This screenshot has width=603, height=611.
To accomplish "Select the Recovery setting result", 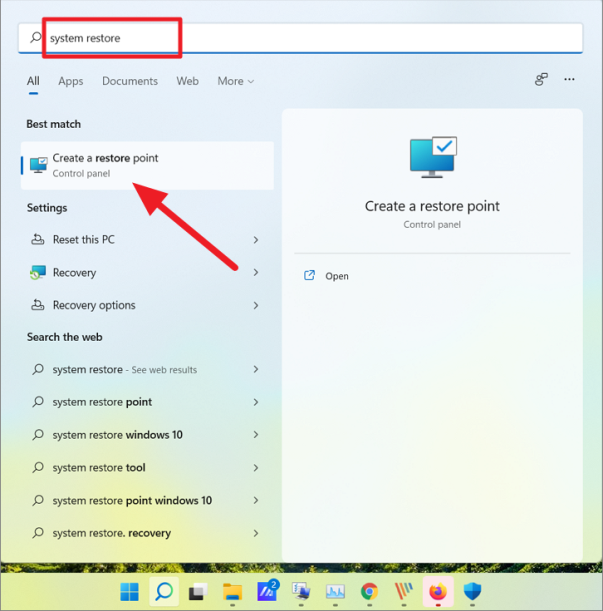I will pos(147,272).
